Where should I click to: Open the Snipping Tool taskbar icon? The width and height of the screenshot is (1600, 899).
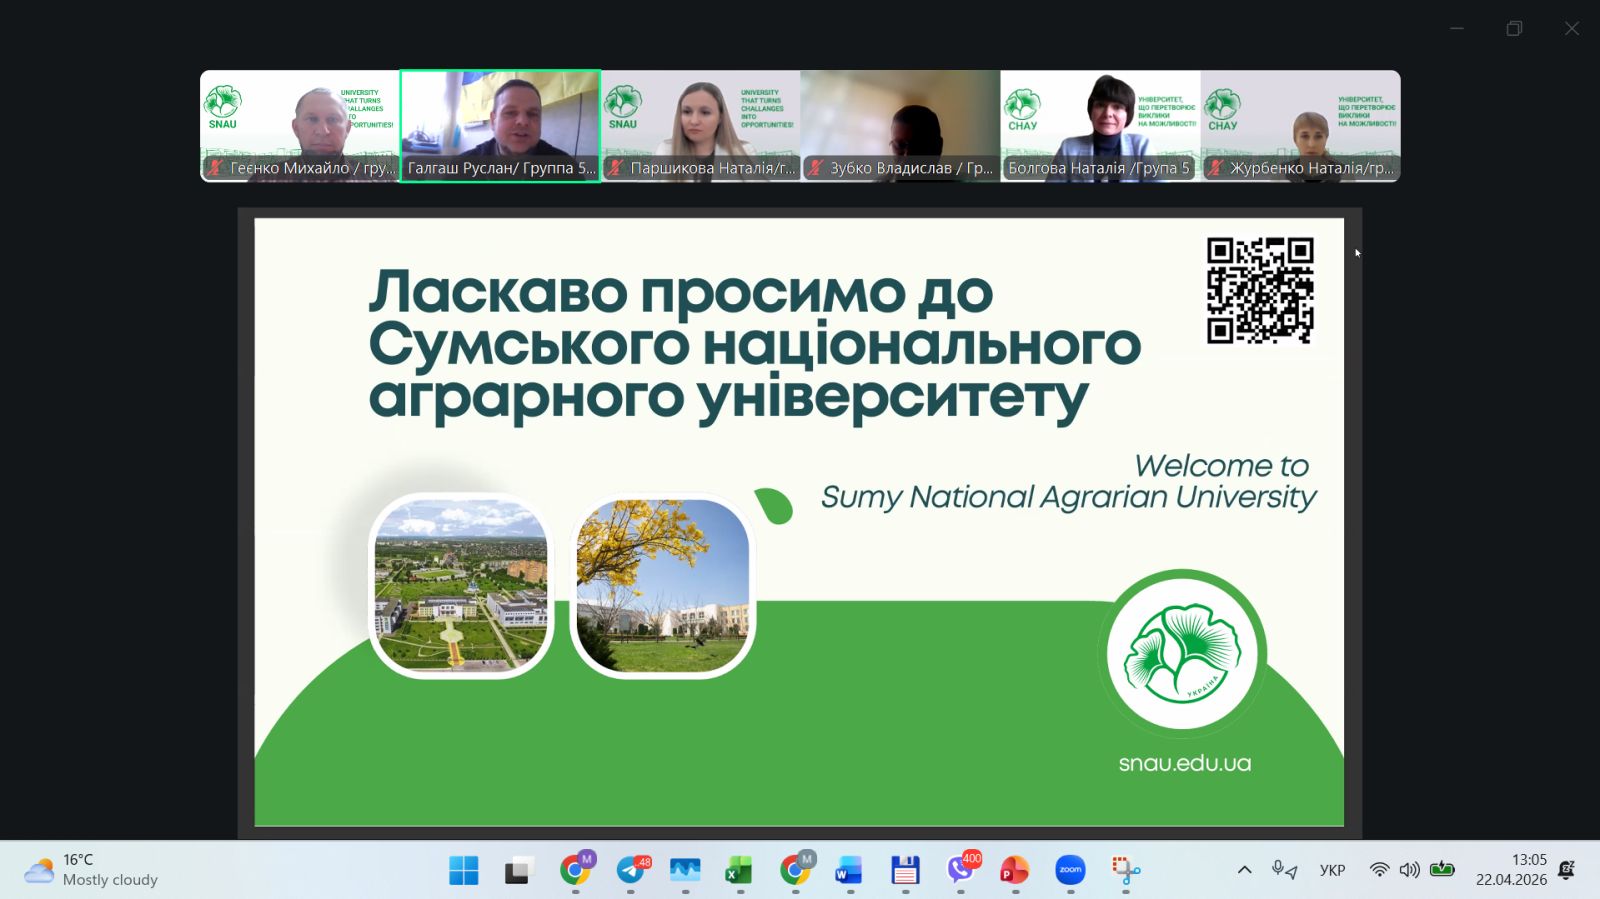(1125, 870)
